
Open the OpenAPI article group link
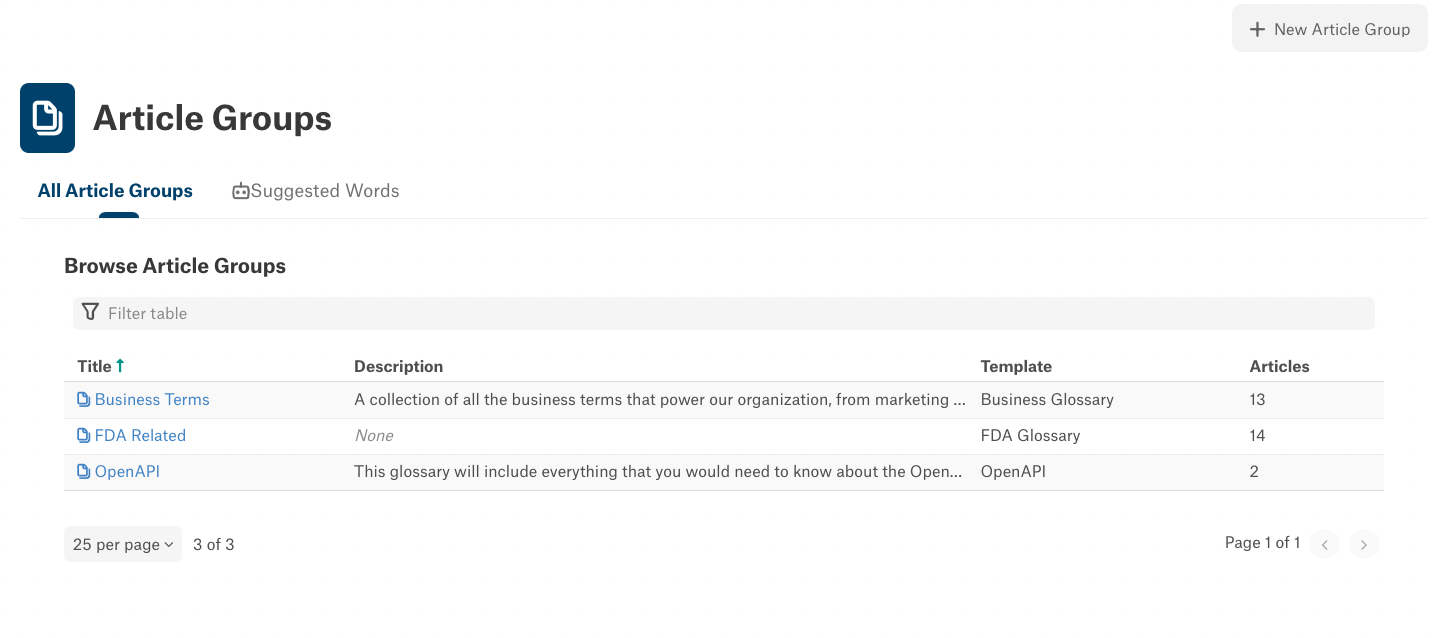point(127,472)
